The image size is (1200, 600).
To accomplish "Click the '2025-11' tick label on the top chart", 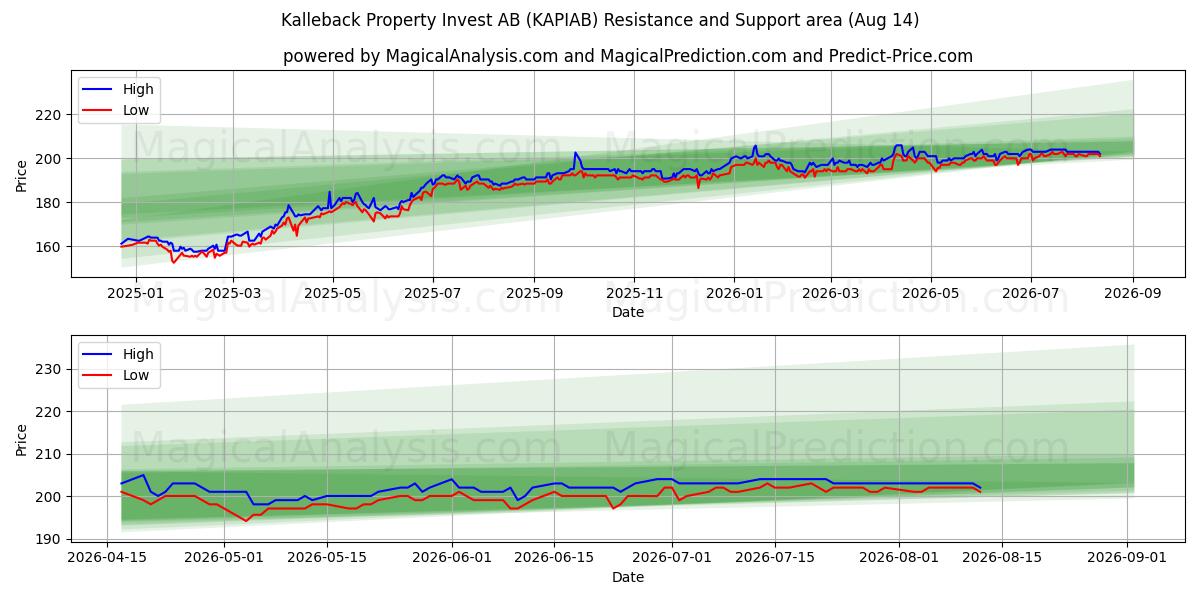I will tap(634, 294).
